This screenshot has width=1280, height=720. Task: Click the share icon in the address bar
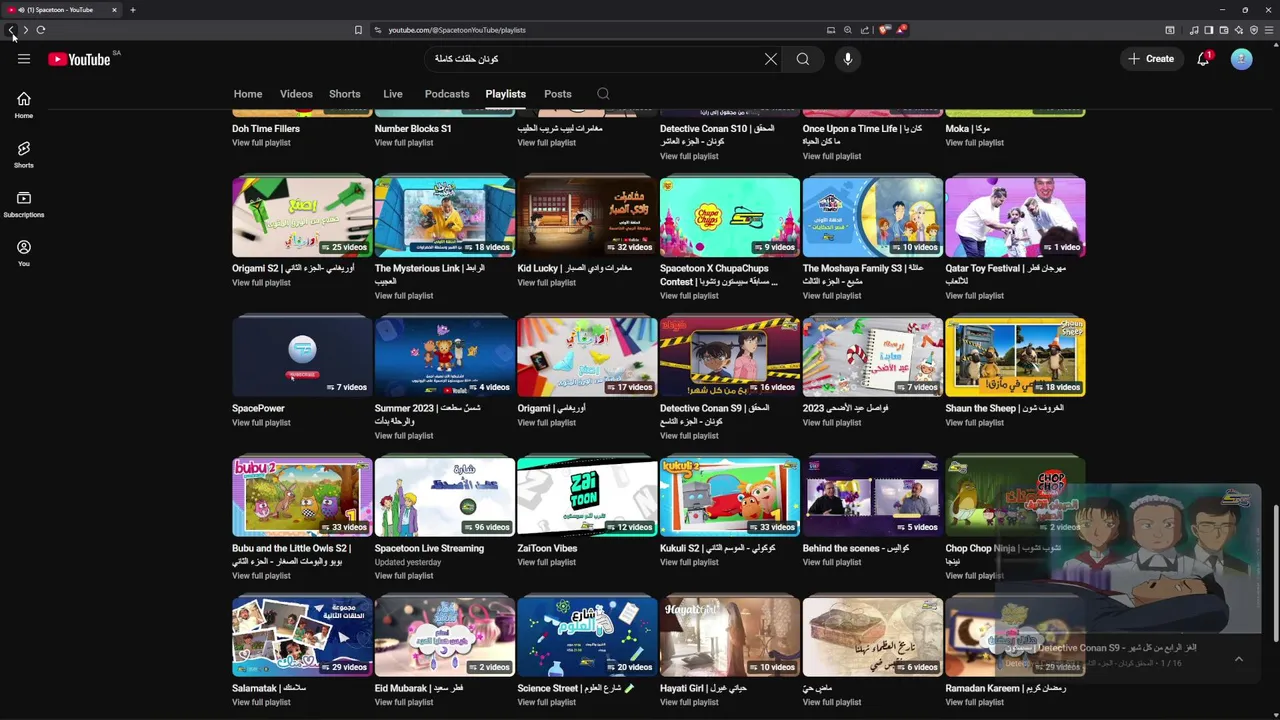(865, 30)
